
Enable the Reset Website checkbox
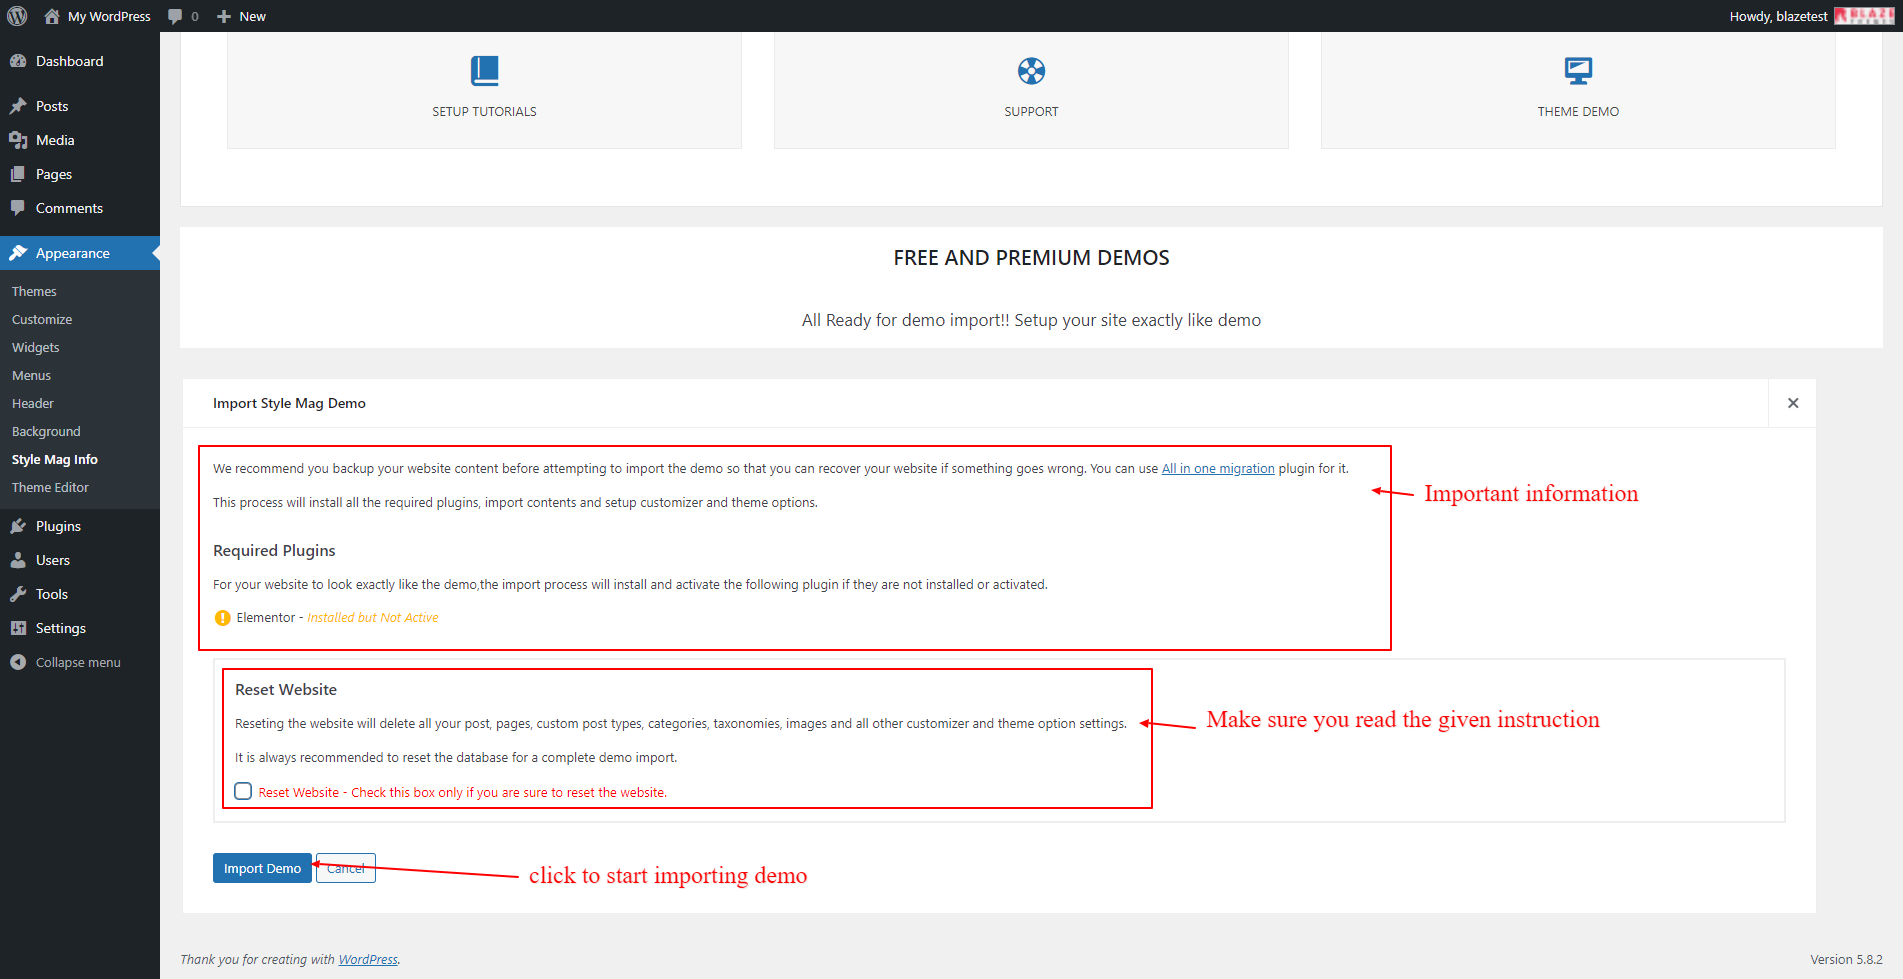point(243,791)
